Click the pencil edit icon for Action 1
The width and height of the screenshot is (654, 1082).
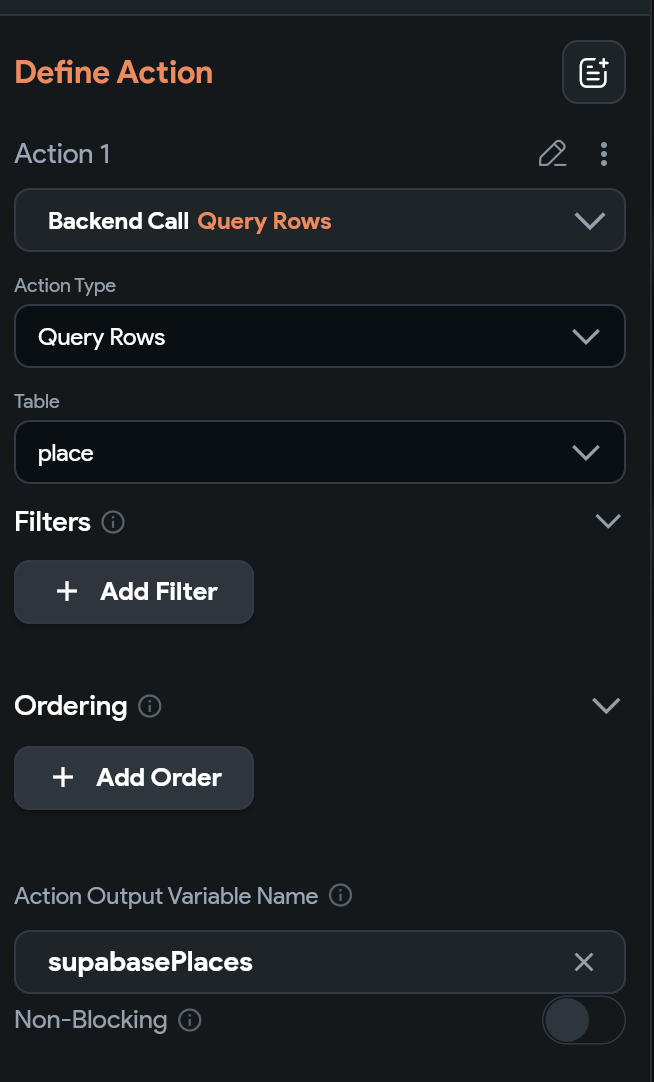pos(552,154)
